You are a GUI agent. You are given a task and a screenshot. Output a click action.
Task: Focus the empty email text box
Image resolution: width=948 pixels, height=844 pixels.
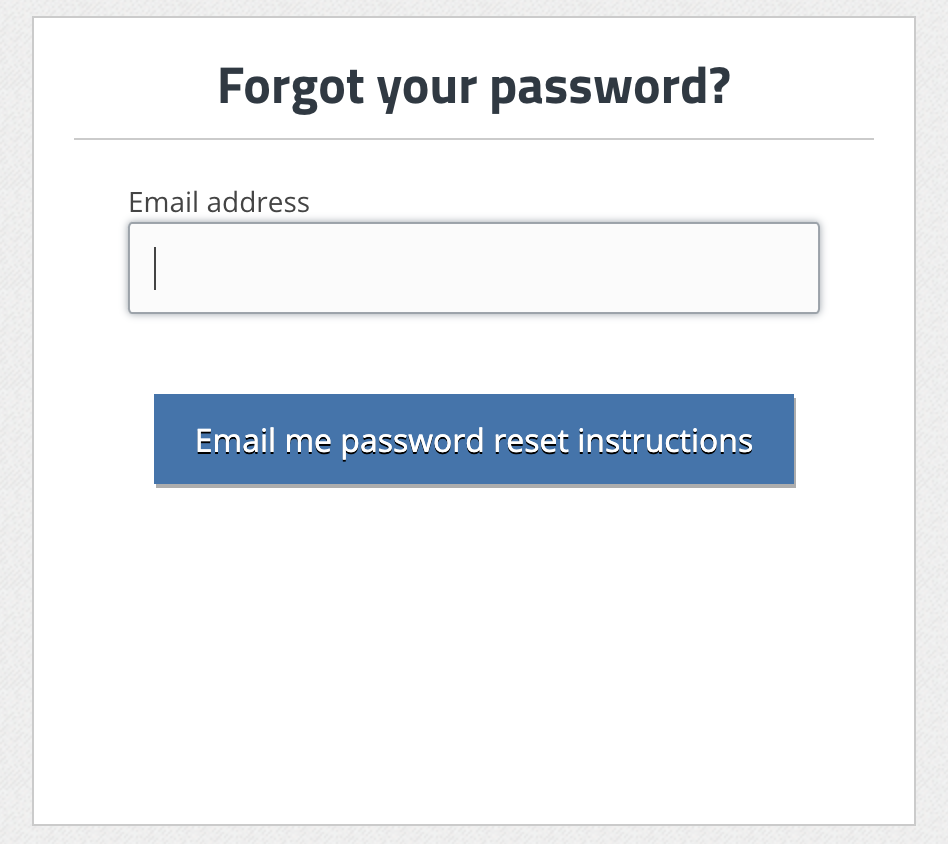(x=474, y=268)
